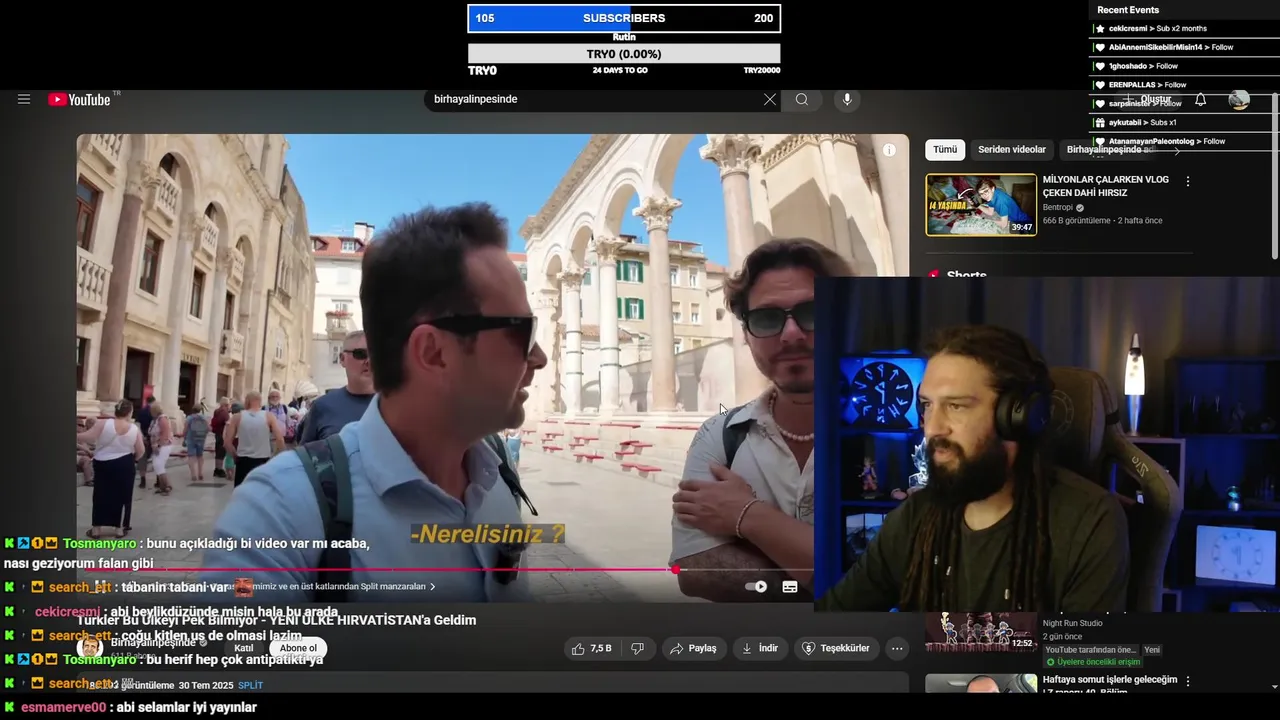Click the Paylaş share button
Image resolution: width=1280 pixels, height=720 pixels.
tap(693, 648)
